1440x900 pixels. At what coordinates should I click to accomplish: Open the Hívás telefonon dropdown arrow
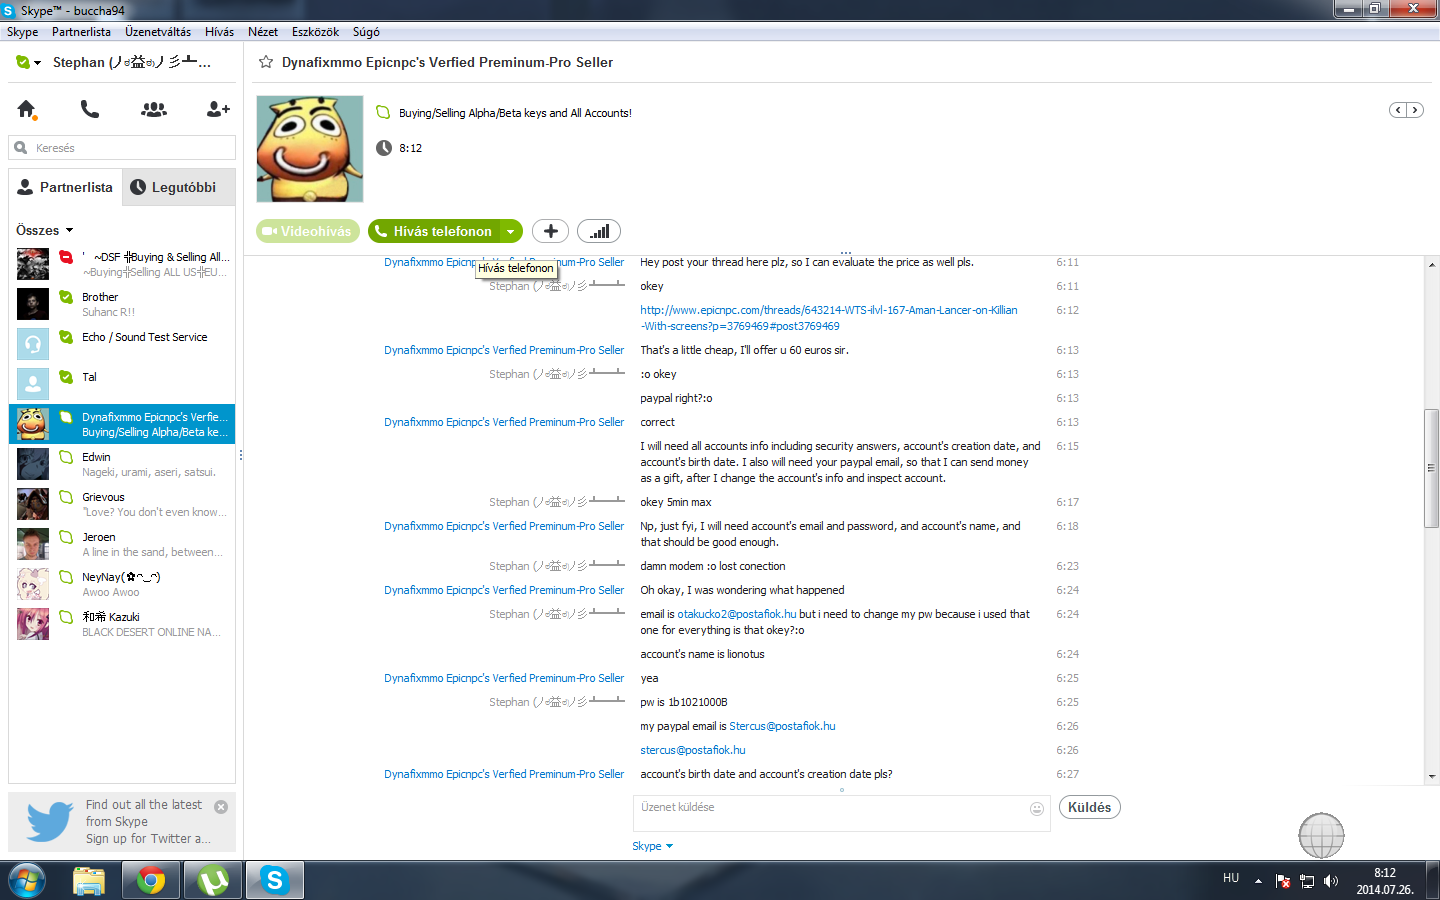511,231
